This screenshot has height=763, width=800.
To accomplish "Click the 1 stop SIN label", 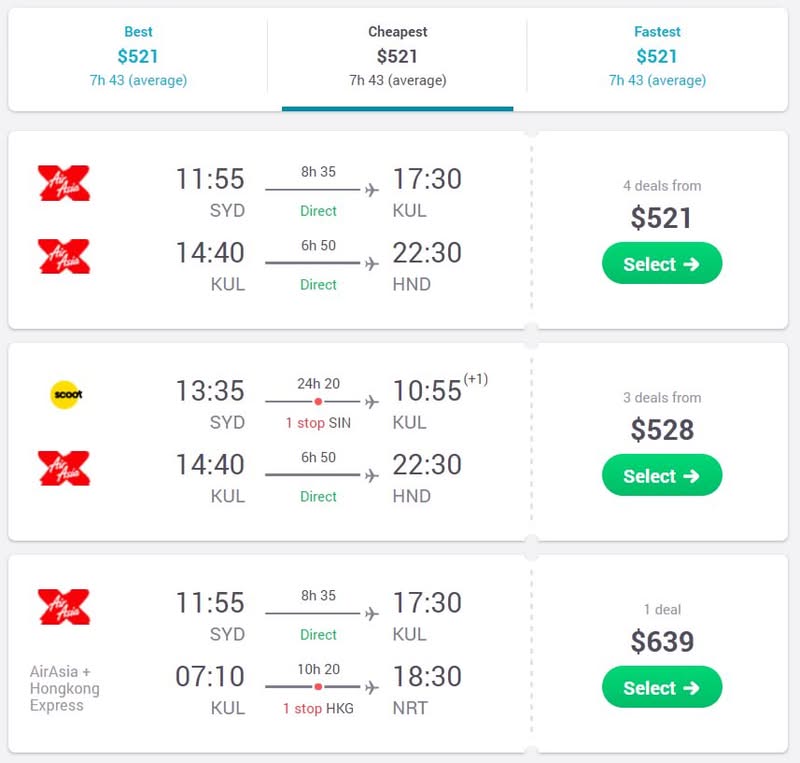I will (318, 423).
